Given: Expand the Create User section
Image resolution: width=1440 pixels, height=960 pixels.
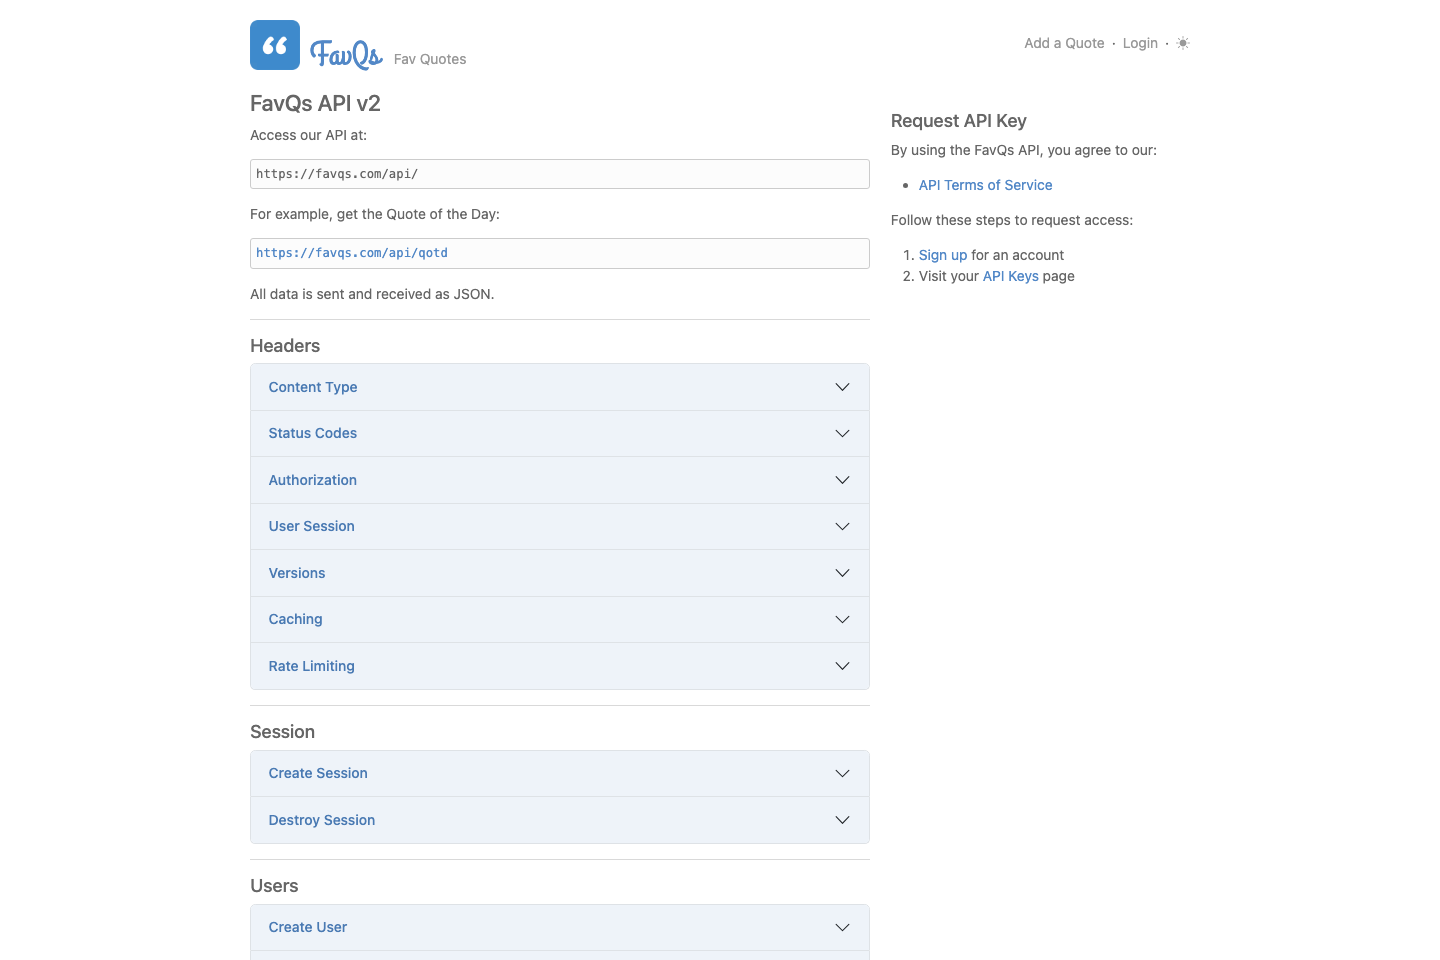Looking at the screenshot, I should click(559, 927).
